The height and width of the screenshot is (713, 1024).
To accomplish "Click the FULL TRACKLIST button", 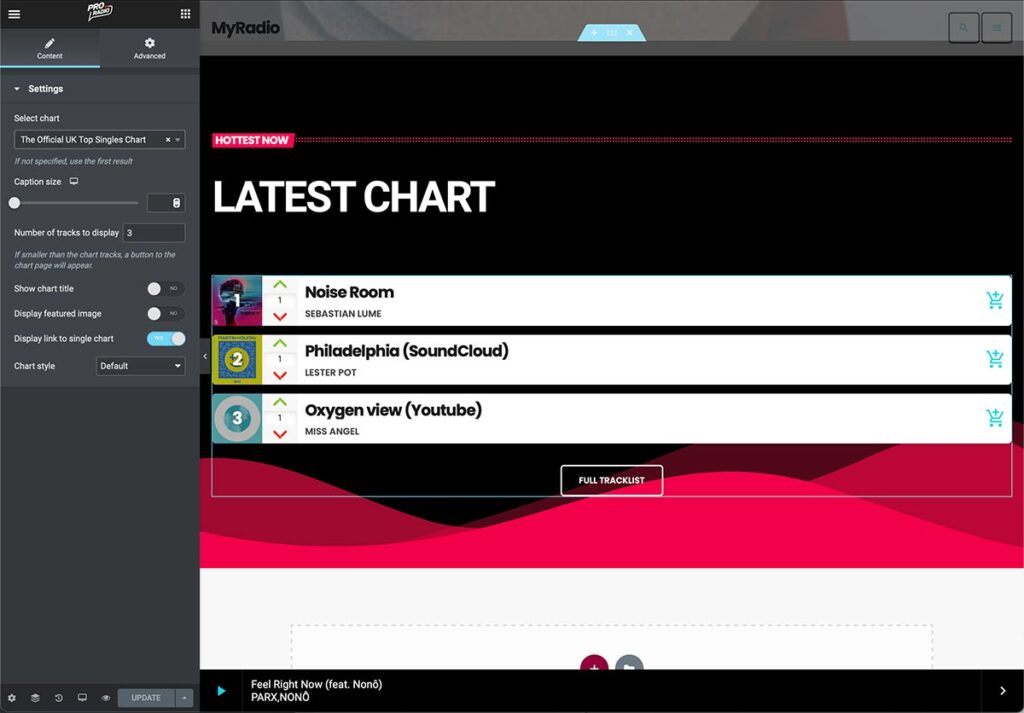I will coord(611,480).
